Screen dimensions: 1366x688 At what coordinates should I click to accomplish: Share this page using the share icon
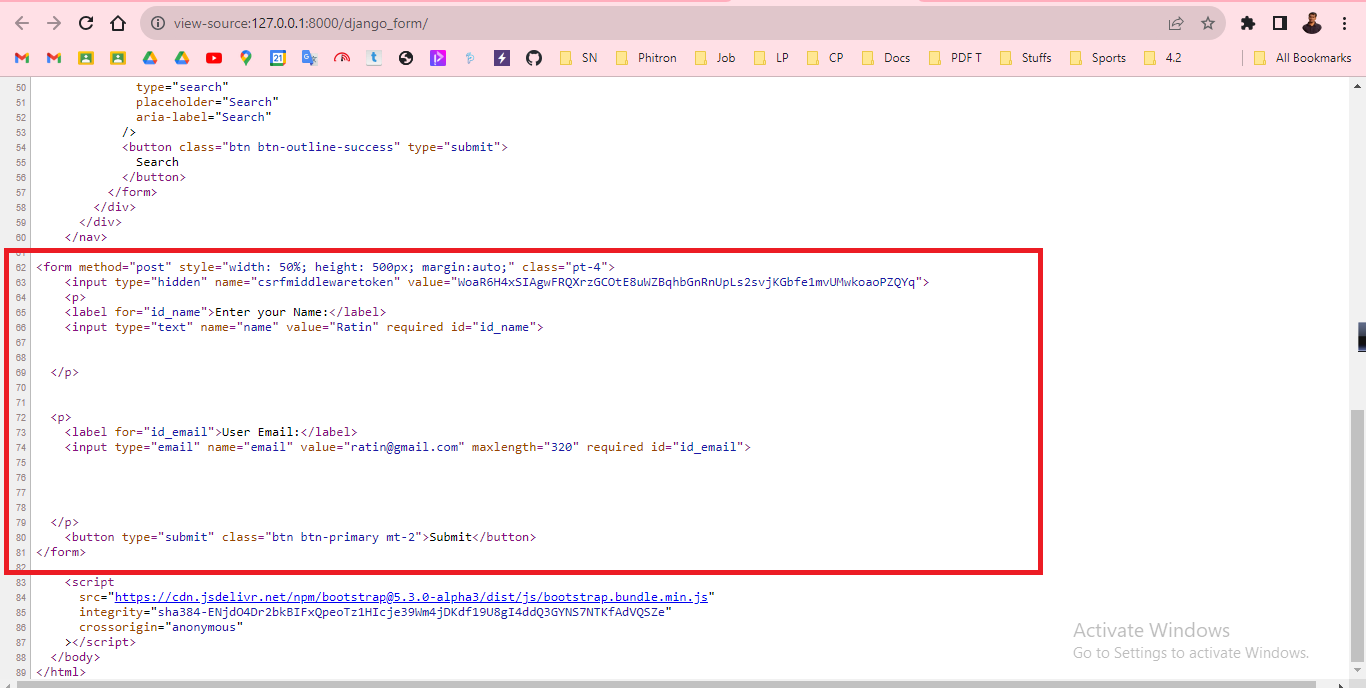coord(1176,23)
